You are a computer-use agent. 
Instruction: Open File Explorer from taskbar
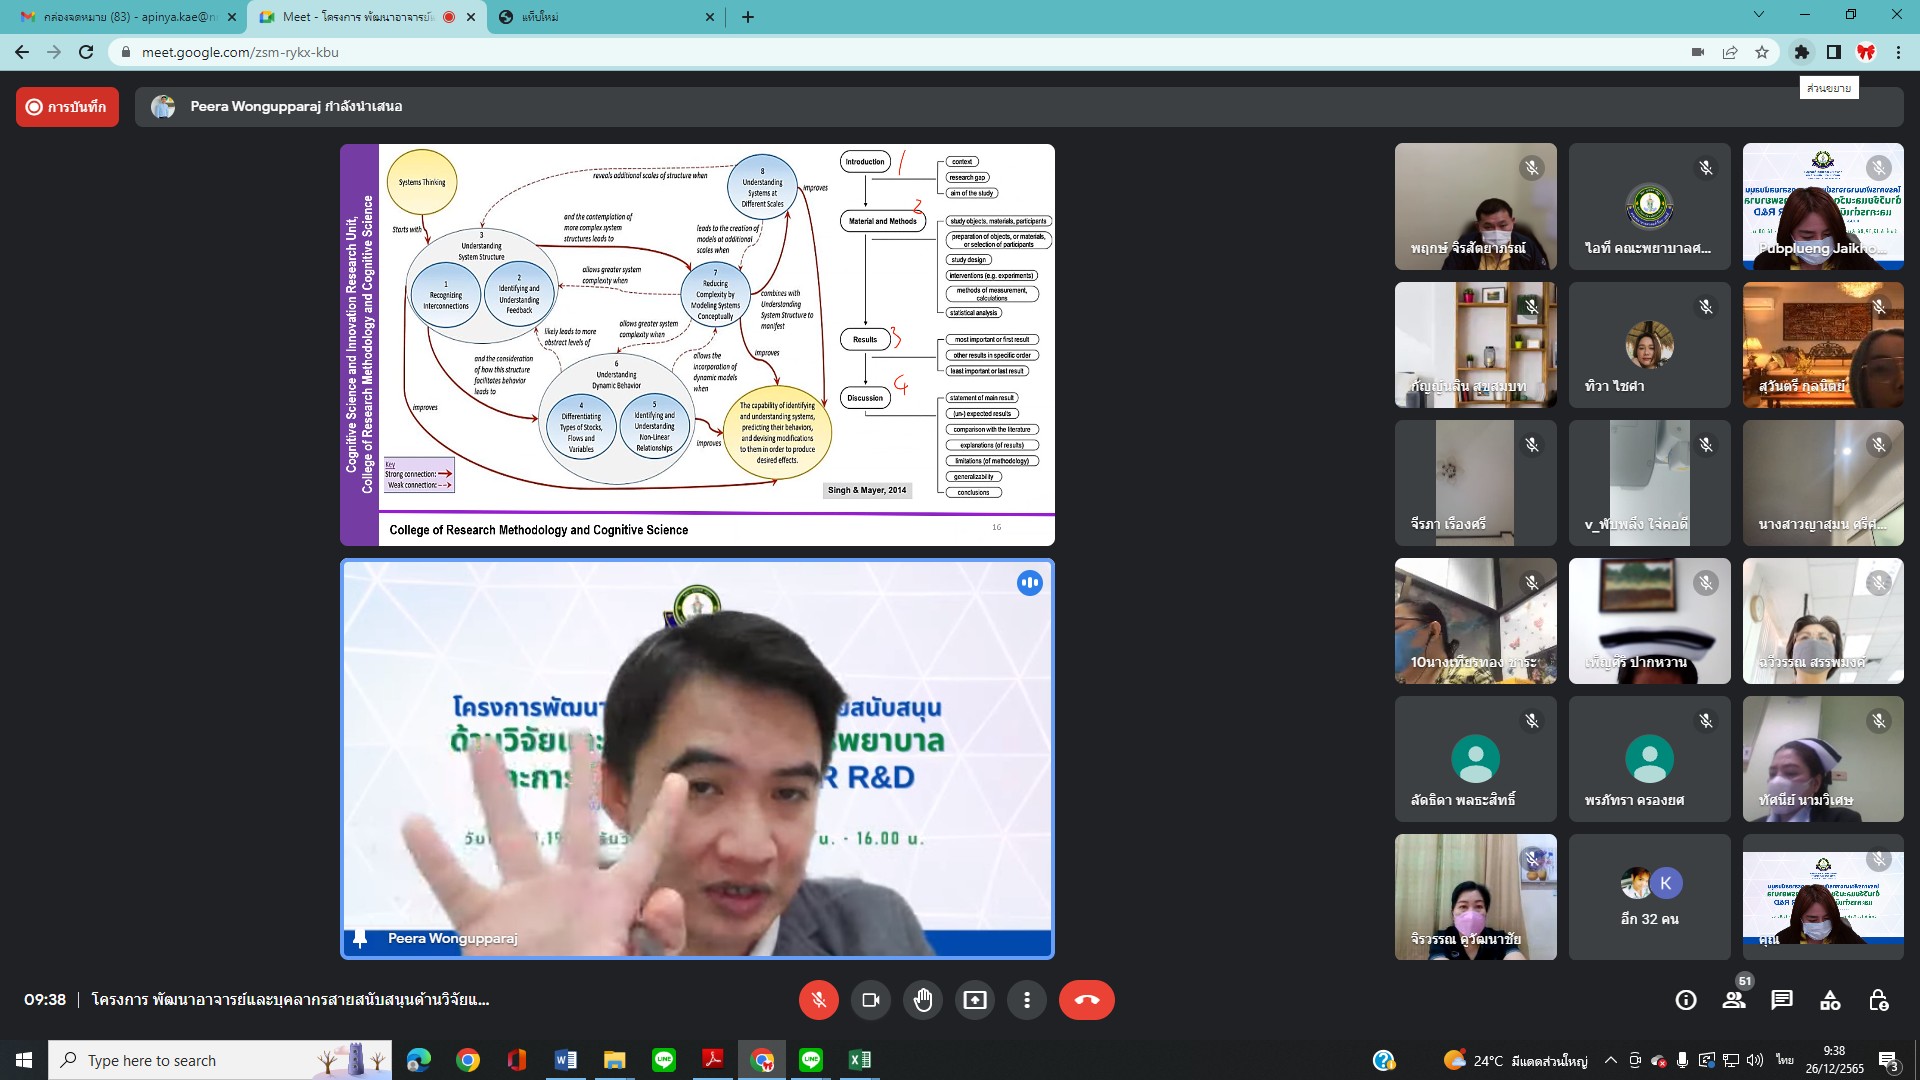614,1060
